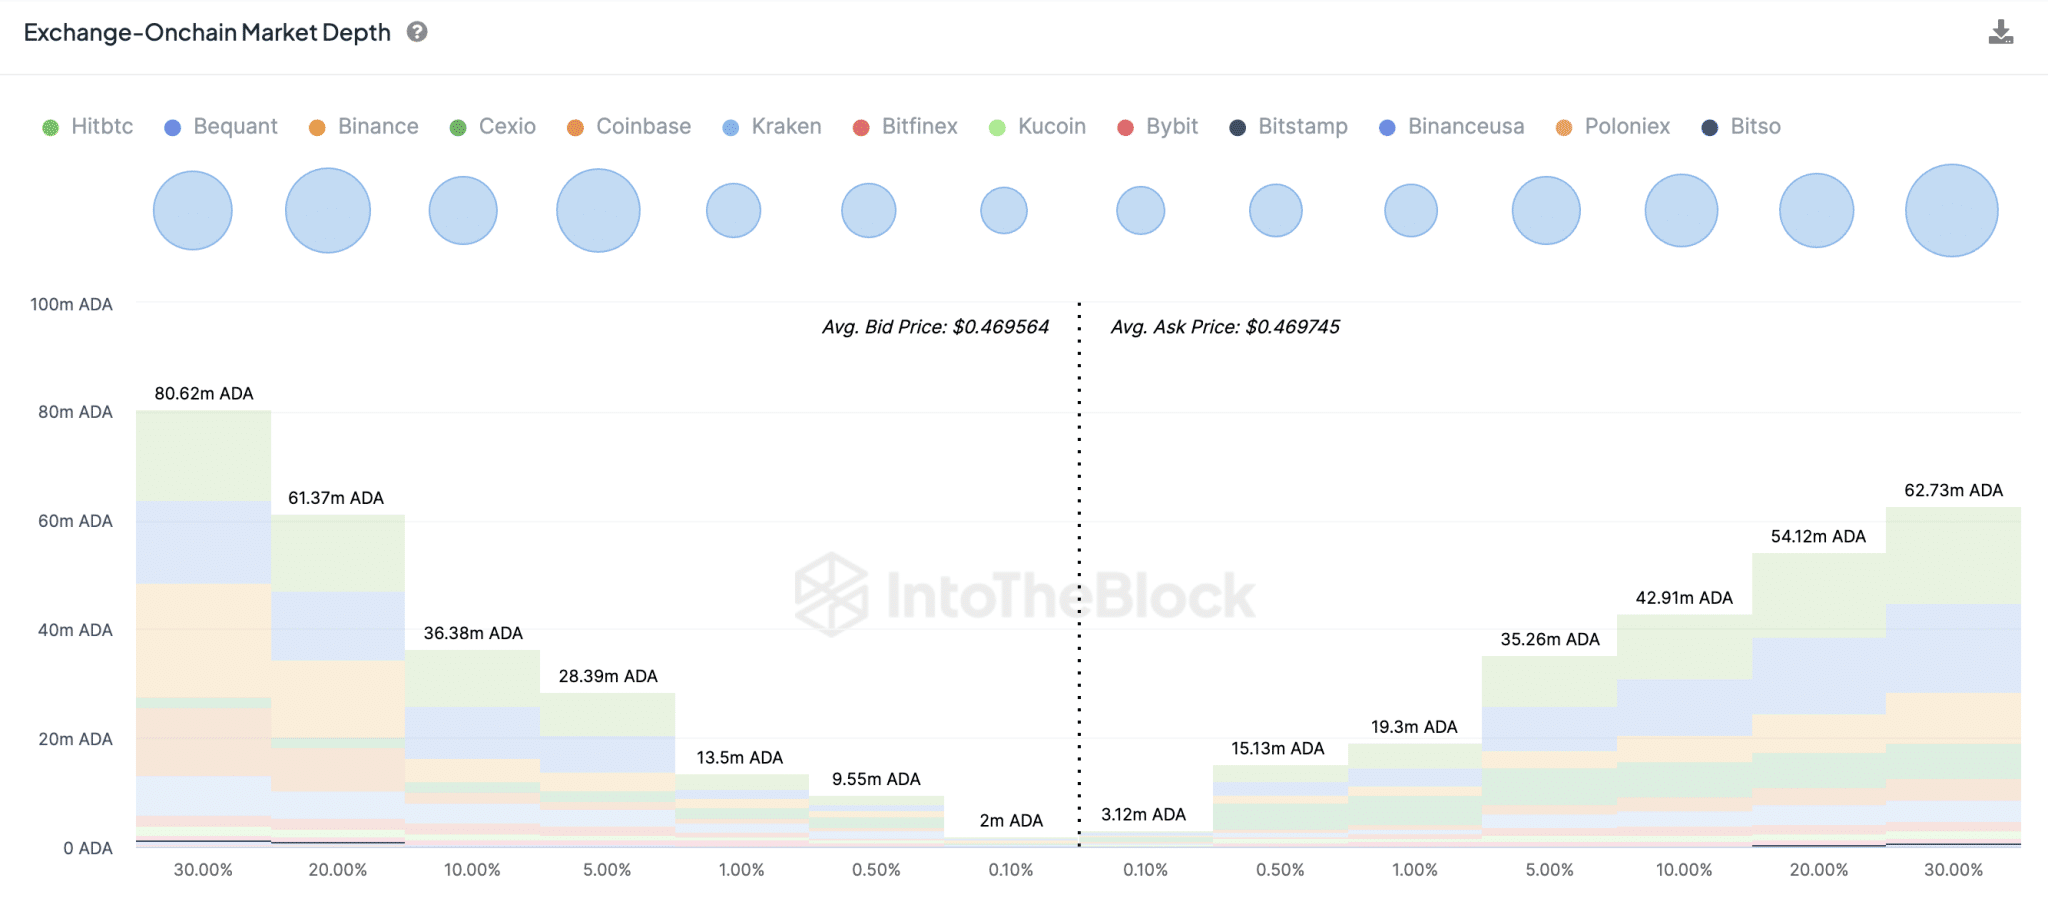Toggle Bybit series in legend
Image resolution: width=2048 pixels, height=908 pixels.
coord(1157,127)
